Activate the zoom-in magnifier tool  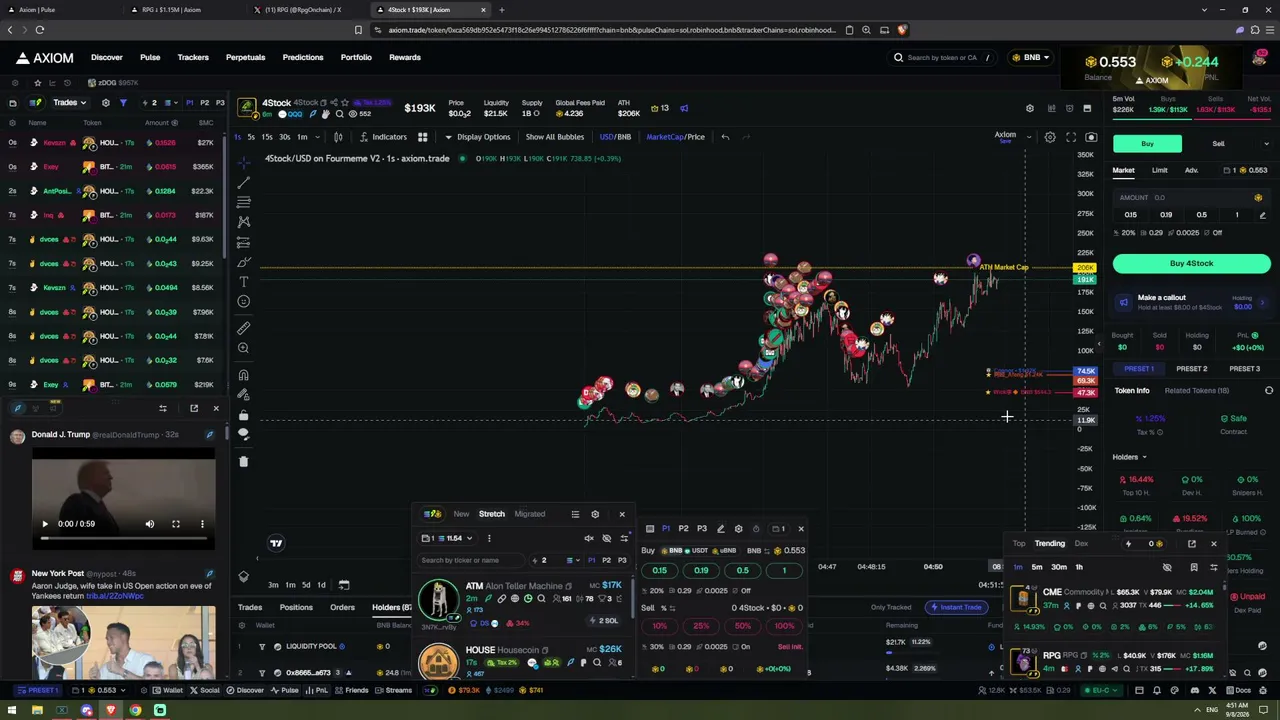point(243,348)
